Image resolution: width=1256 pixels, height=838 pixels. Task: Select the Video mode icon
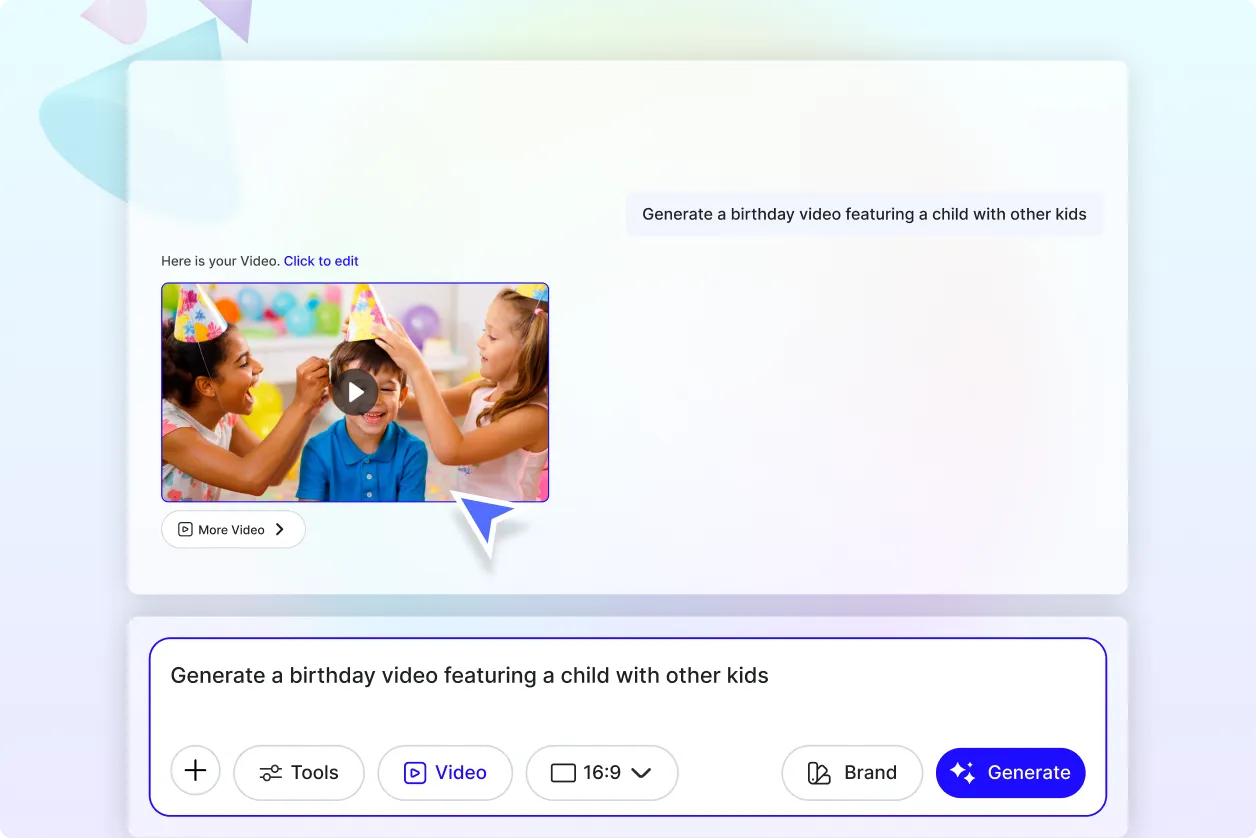pos(414,772)
